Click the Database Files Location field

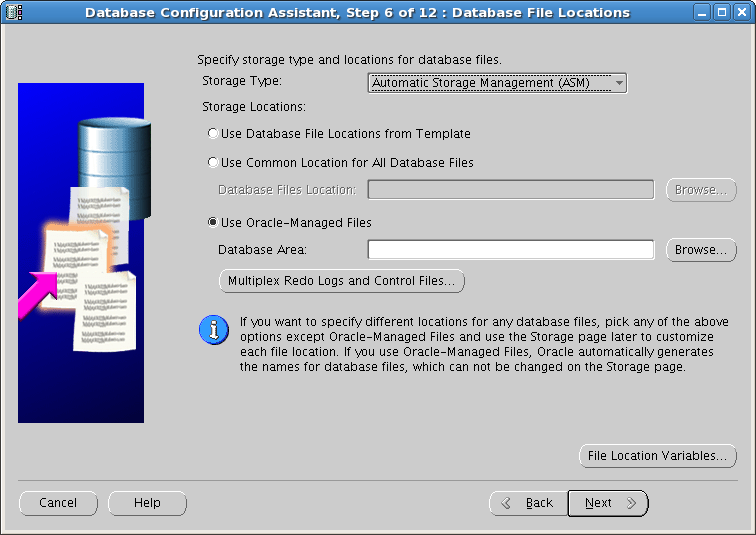(x=511, y=189)
